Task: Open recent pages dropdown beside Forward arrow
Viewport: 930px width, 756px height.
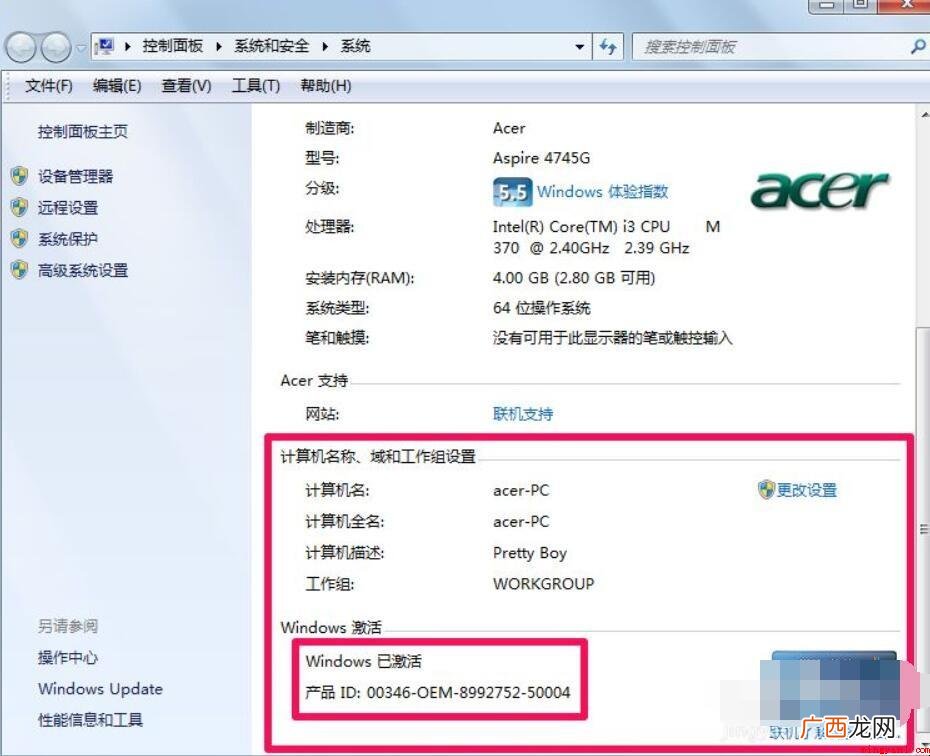Action: [81, 47]
